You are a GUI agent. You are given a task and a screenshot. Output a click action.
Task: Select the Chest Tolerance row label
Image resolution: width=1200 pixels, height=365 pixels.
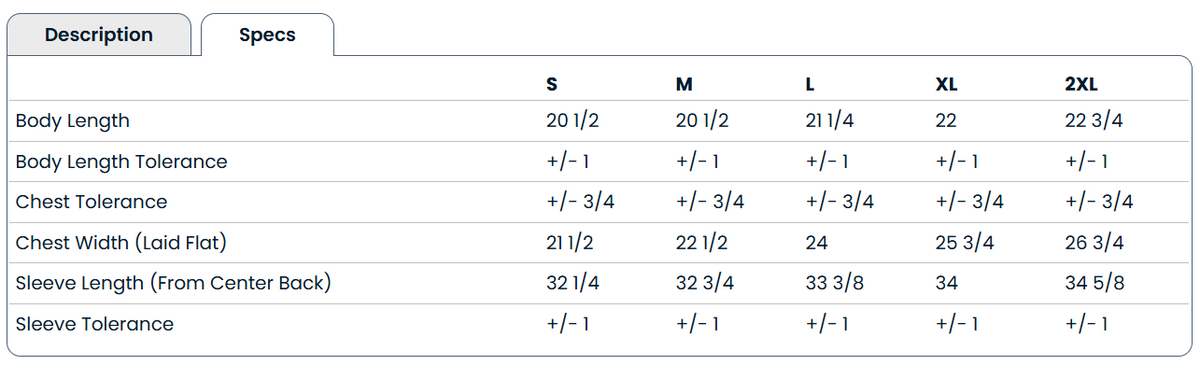click(x=91, y=202)
